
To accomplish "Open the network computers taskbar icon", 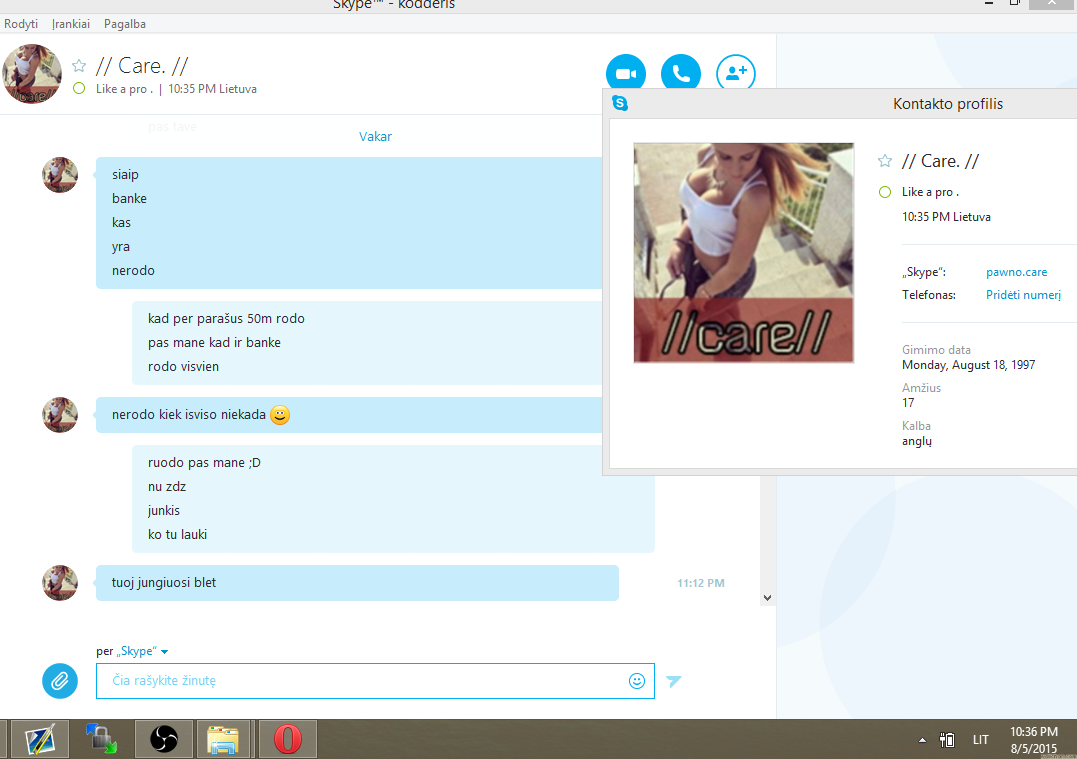I will pyautogui.click(x=102, y=739).
